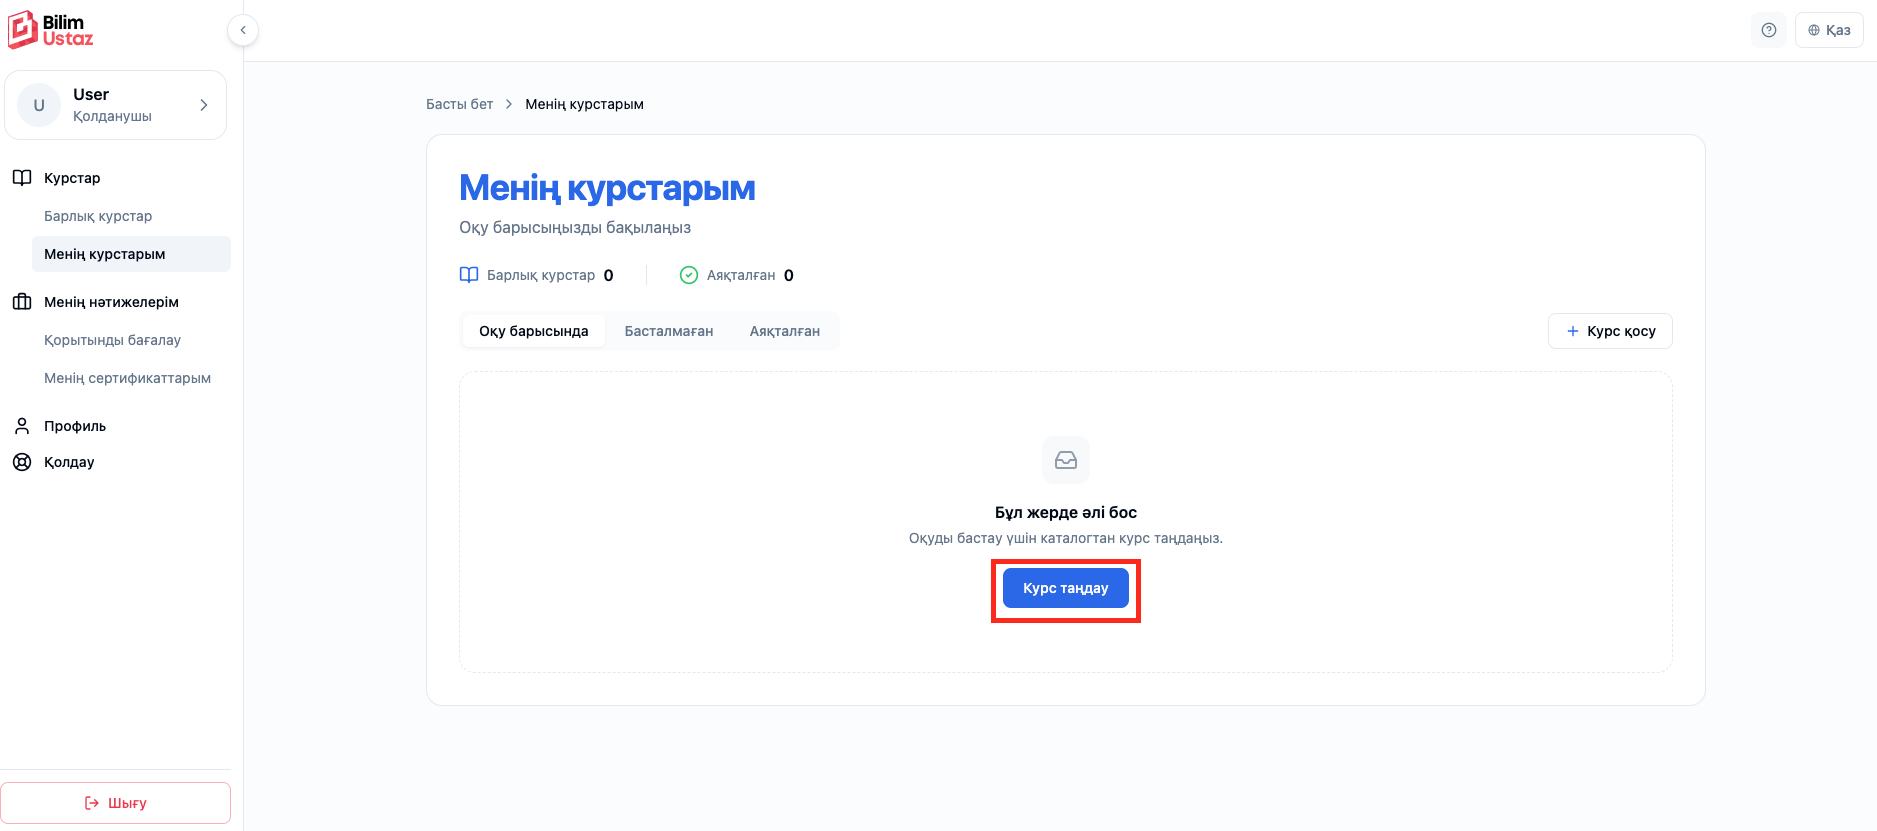The image size is (1877, 831).
Task: Open the help question mark icon
Action: click(1769, 30)
